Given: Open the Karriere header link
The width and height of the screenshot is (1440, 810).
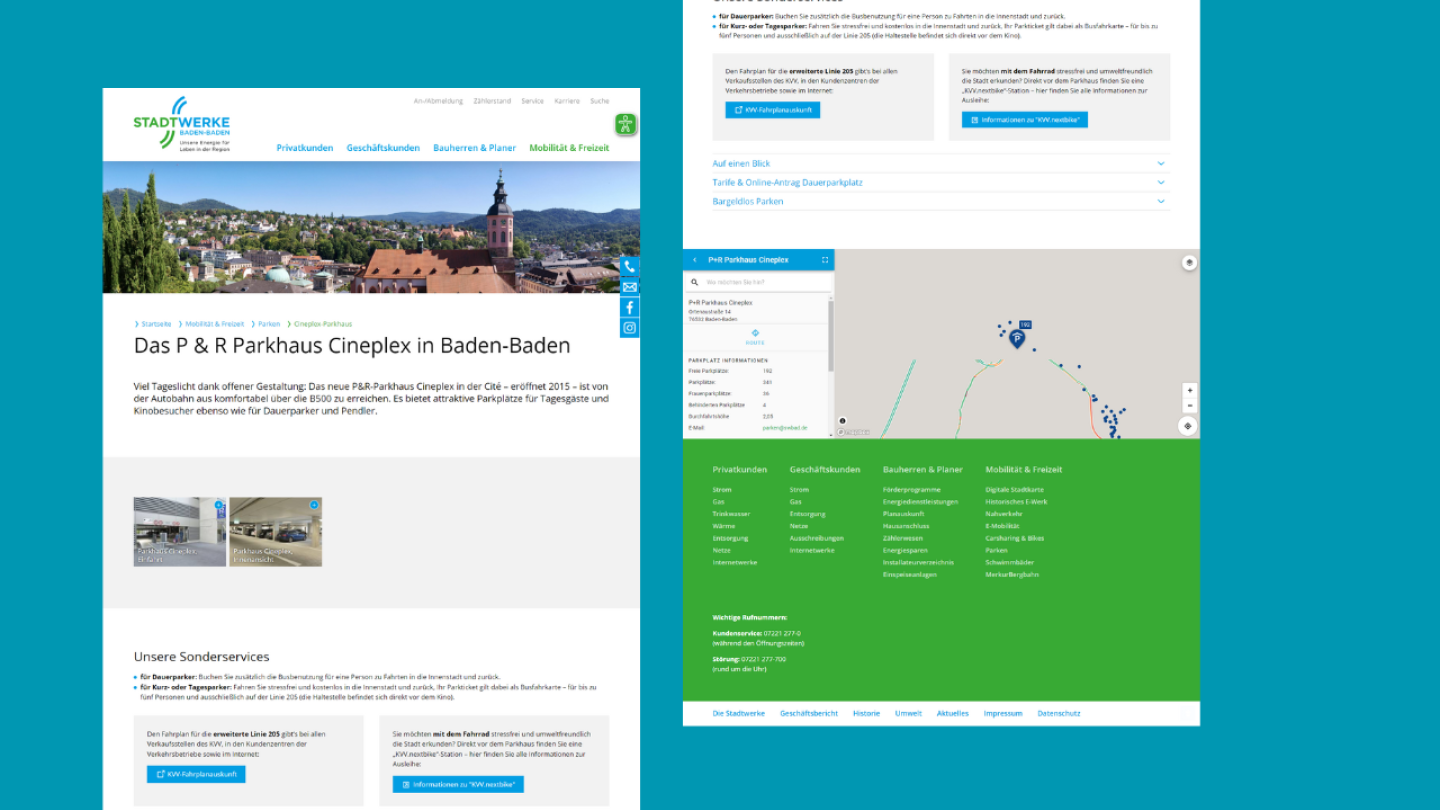Looking at the screenshot, I should [x=567, y=101].
